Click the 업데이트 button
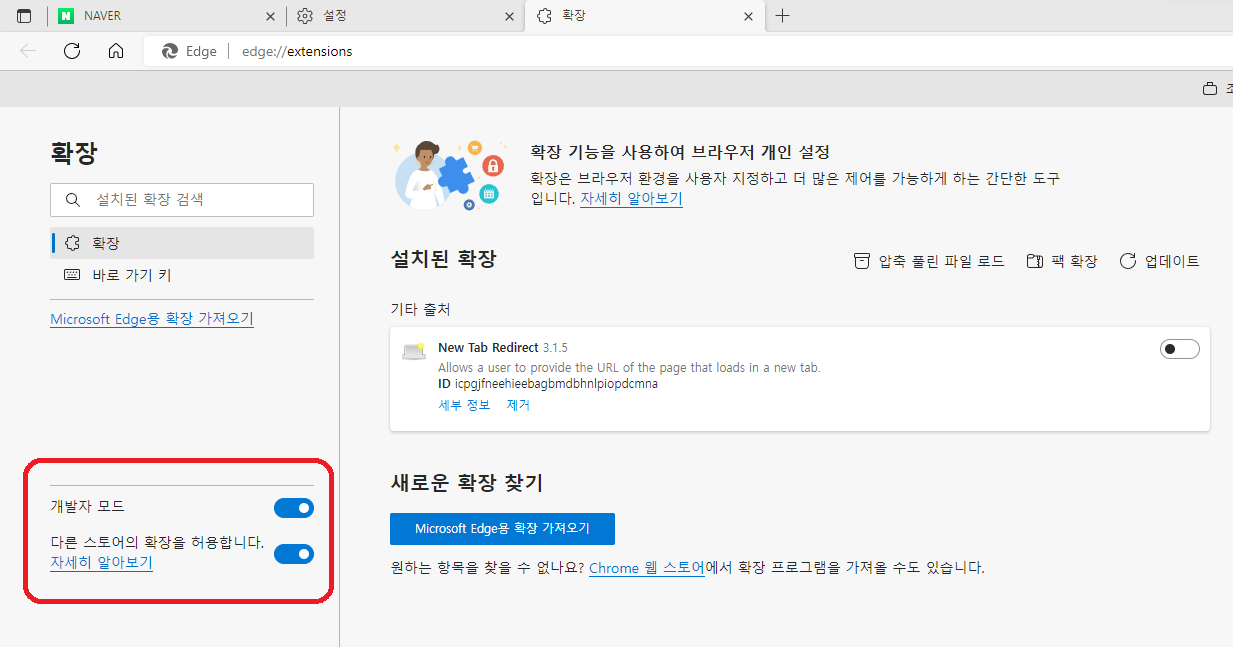Image resolution: width=1233 pixels, height=647 pixels. [x=1160, y=261]
